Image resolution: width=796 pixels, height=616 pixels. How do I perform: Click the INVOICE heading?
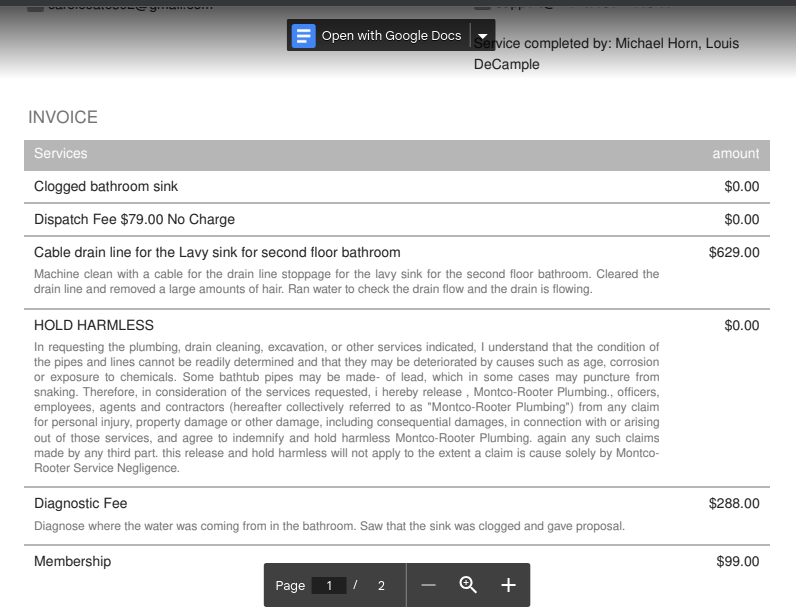(63, 117)
